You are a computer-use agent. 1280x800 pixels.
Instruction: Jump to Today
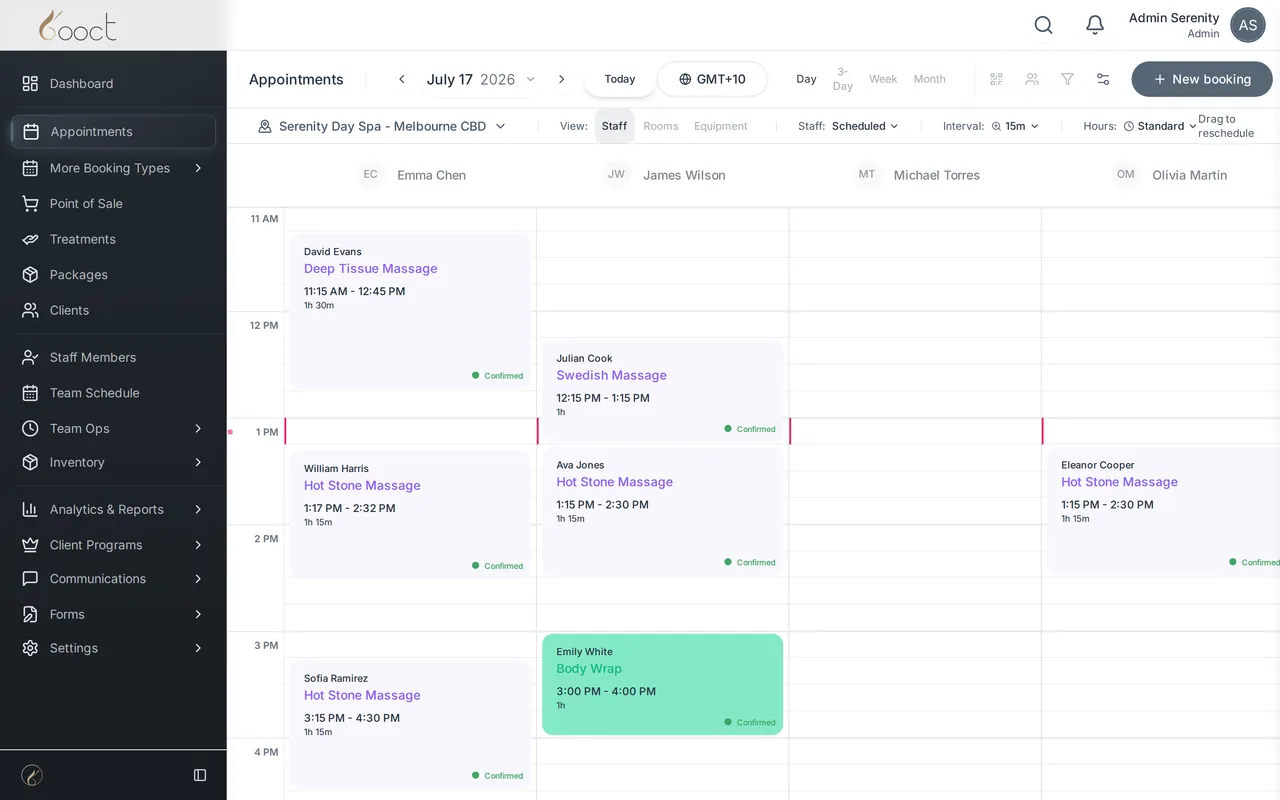click(620, 79)
